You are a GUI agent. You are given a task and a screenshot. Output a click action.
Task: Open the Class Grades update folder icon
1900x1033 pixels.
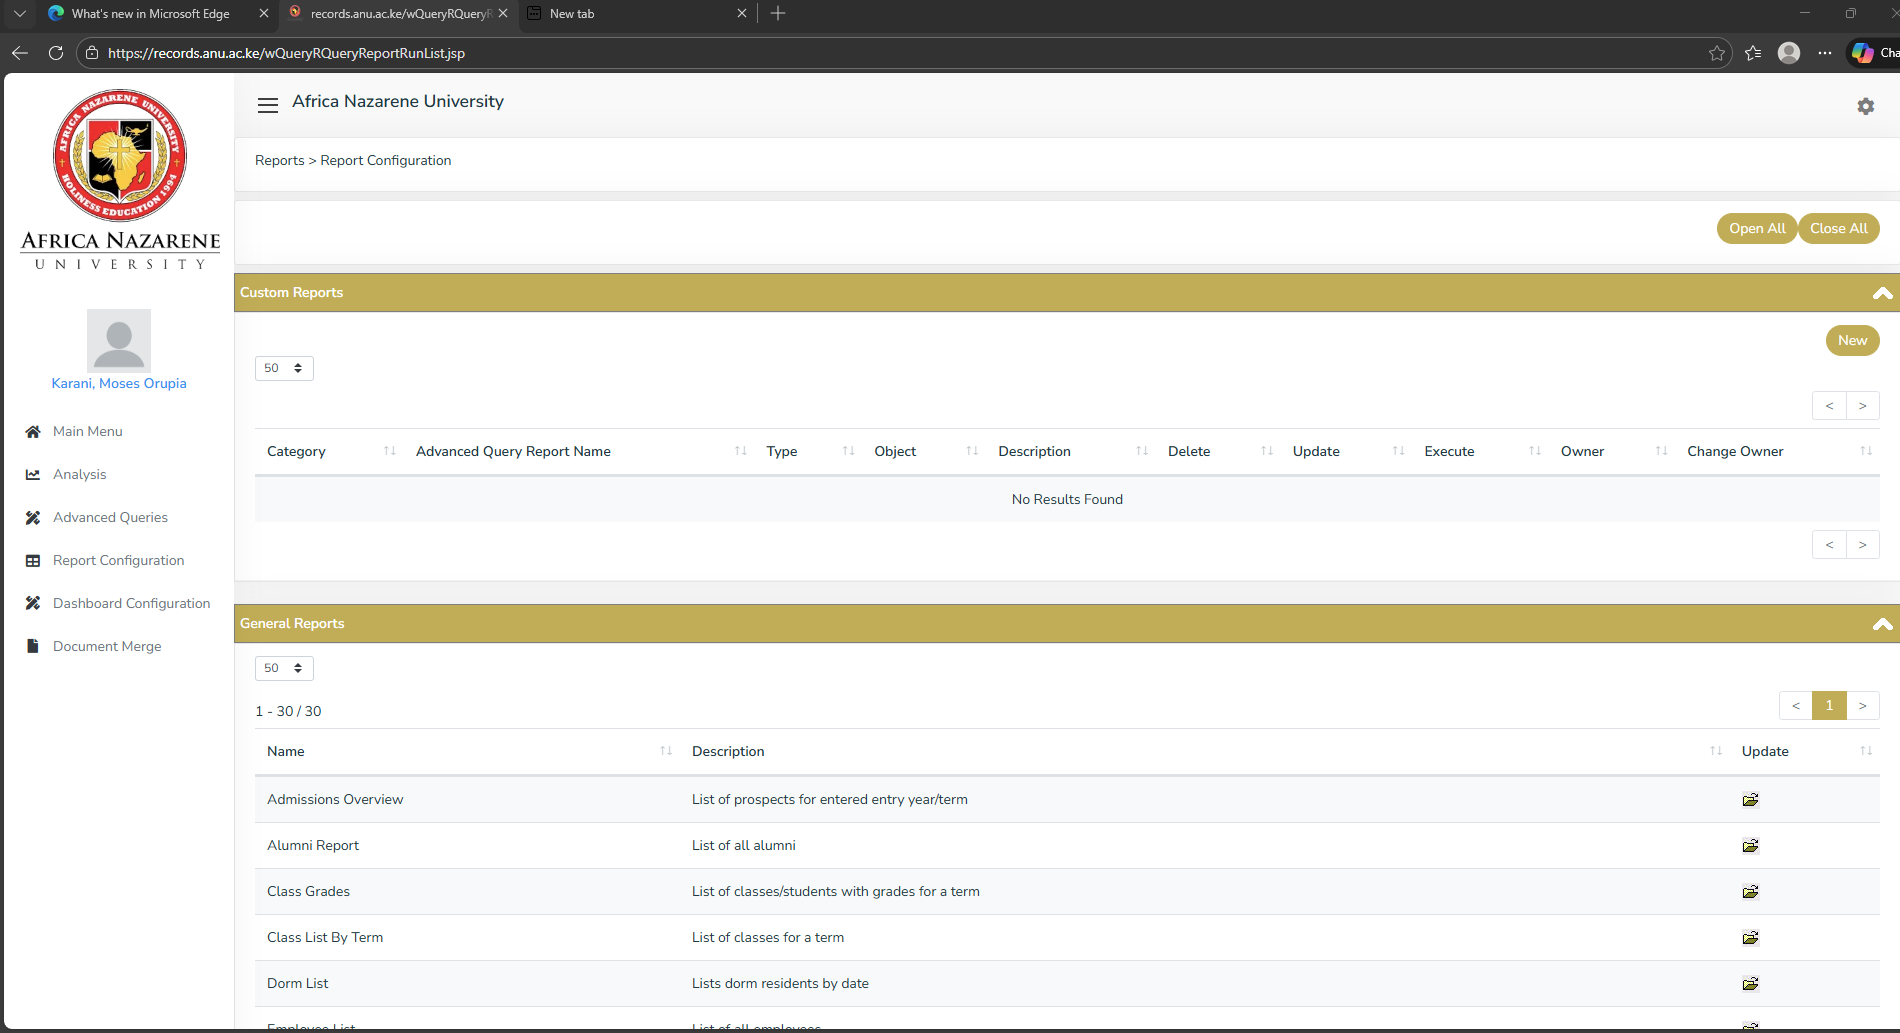pos(1750,891)
